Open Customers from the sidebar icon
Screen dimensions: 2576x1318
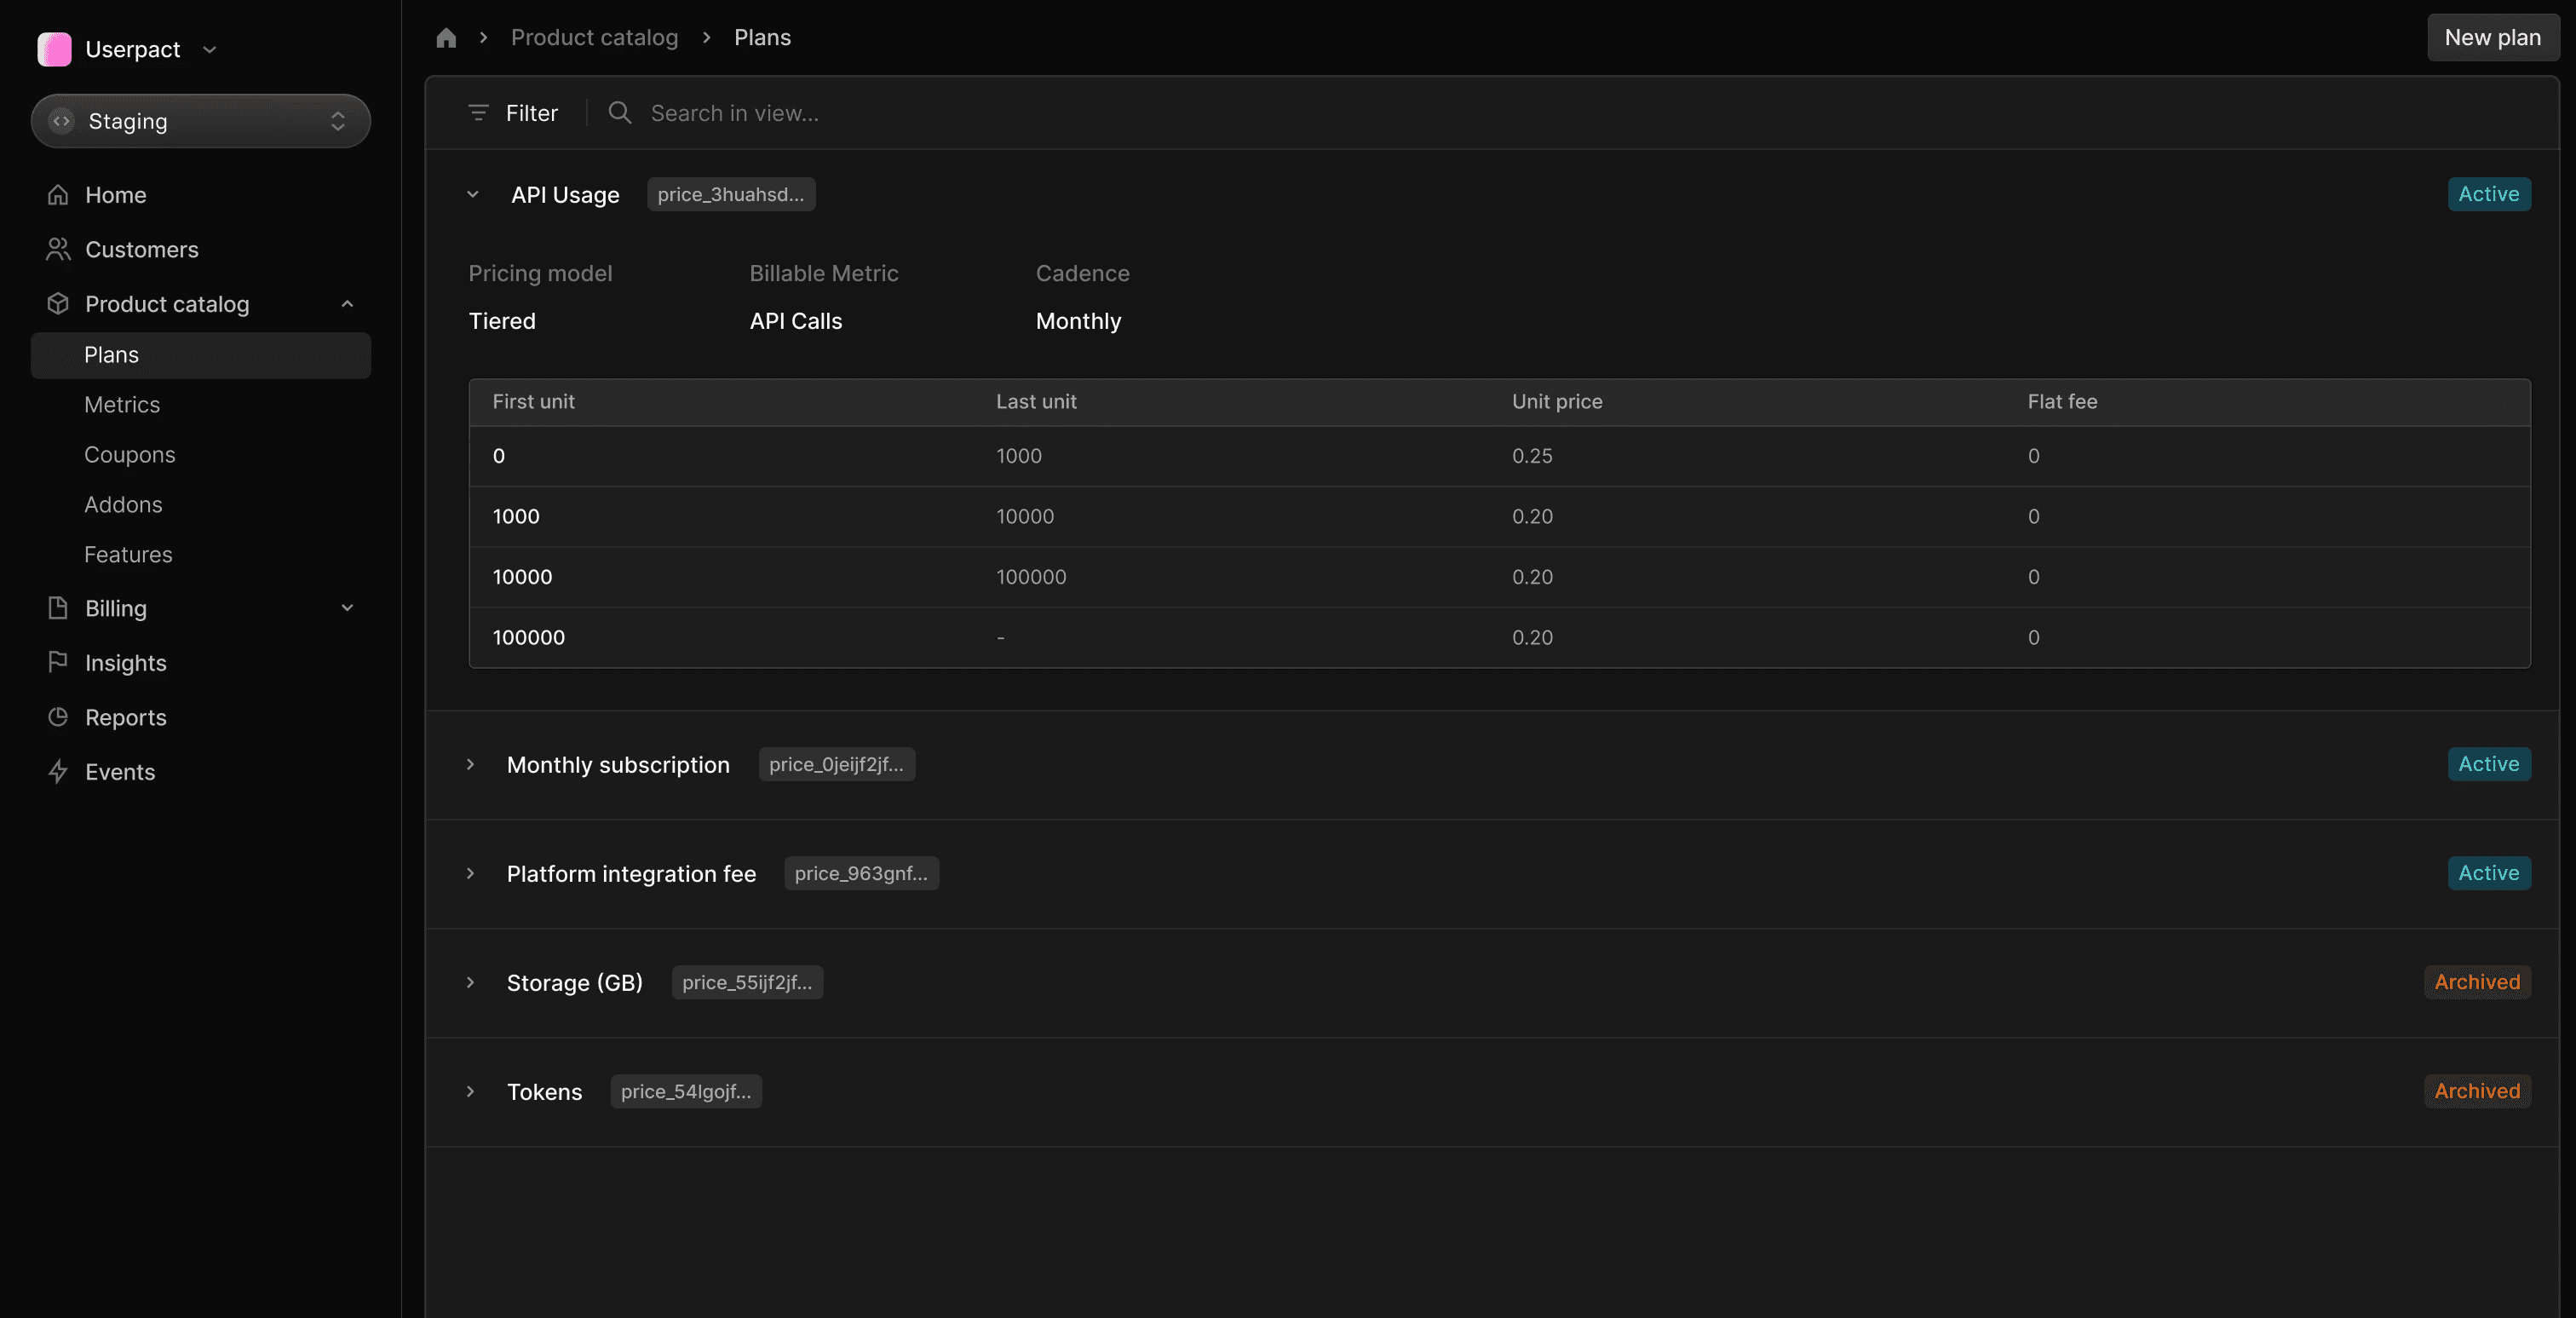point(58,249)
